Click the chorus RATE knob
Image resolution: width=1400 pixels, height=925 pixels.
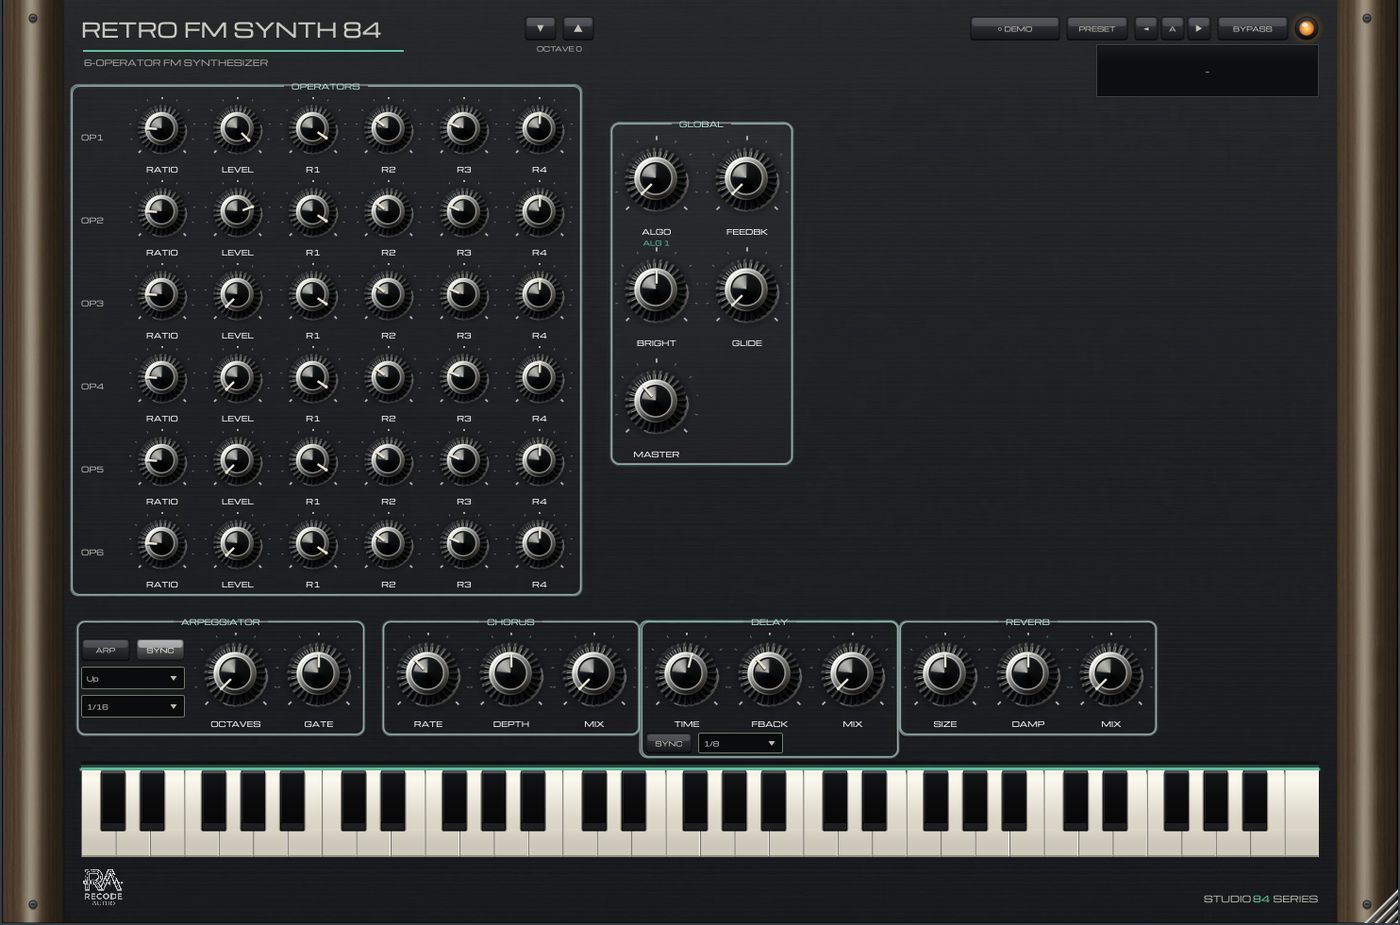[428, 673]
